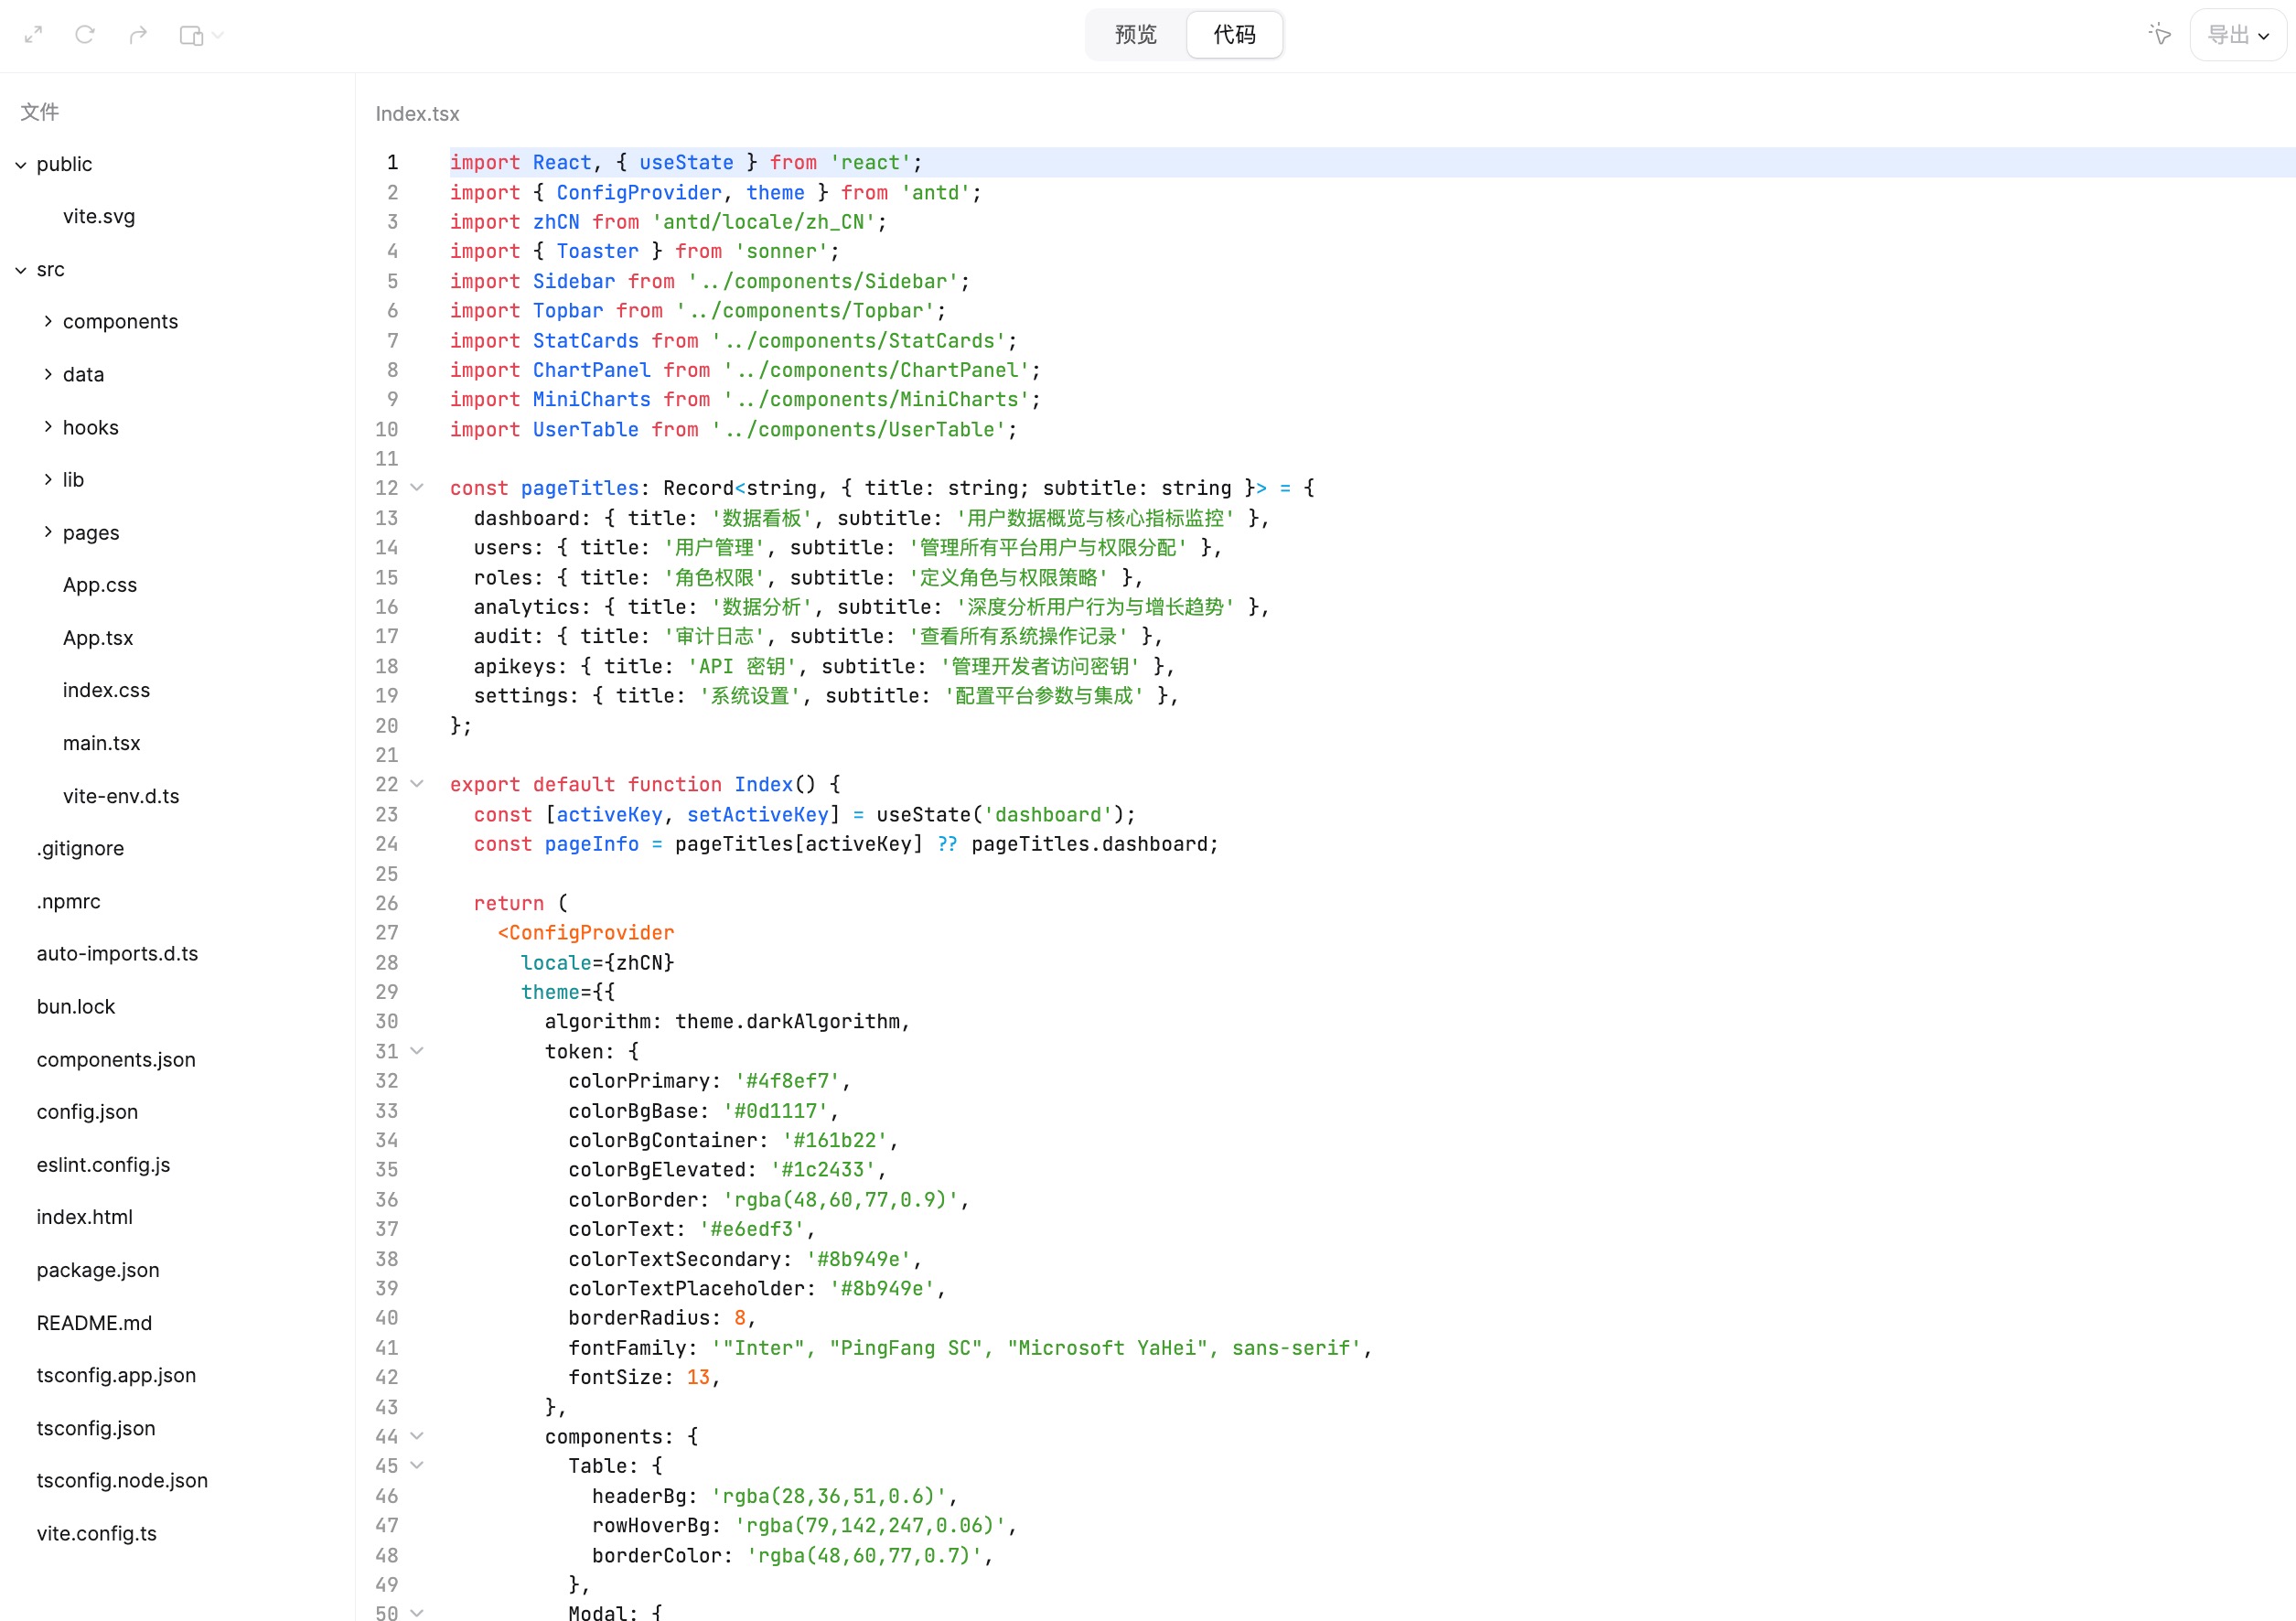
Task: Fold the token block at line 31
Action: click(417, 1051)
